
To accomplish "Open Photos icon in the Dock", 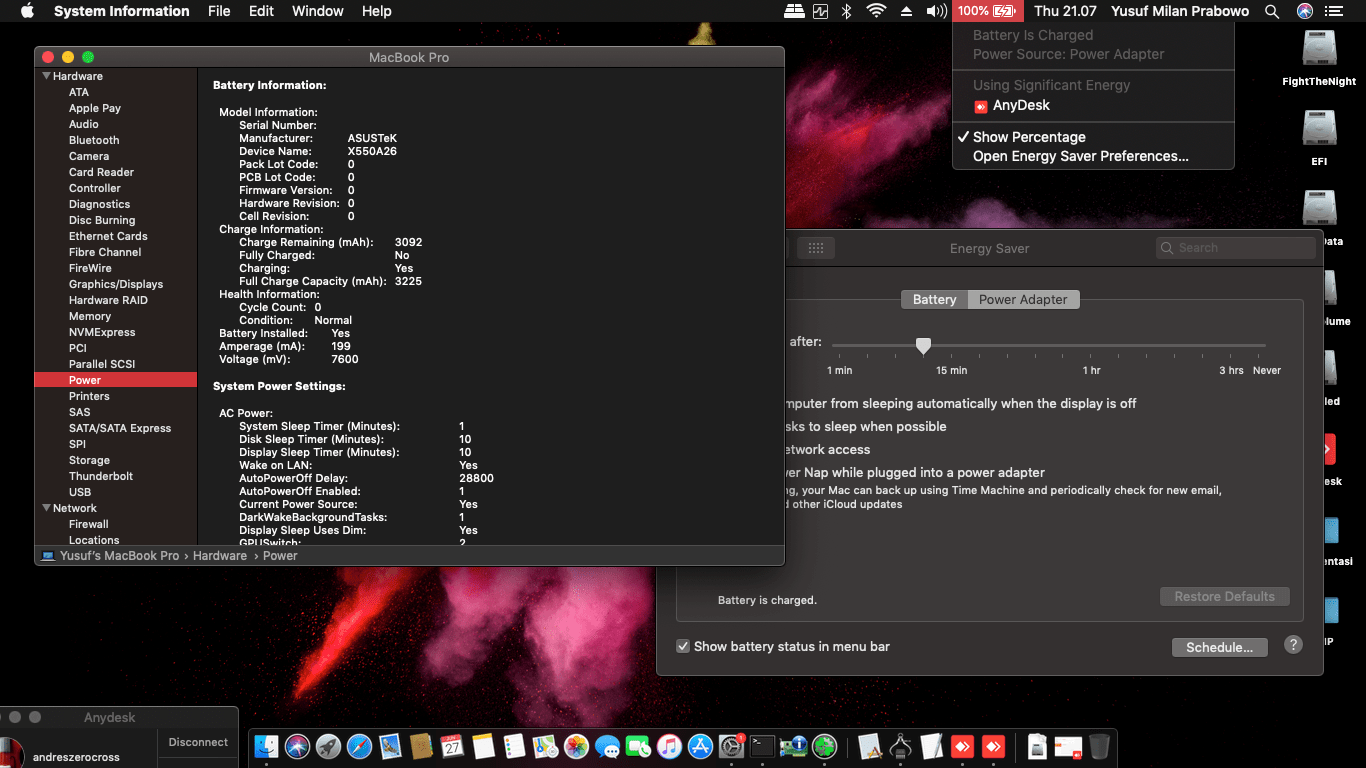I will tap(576, 746).
